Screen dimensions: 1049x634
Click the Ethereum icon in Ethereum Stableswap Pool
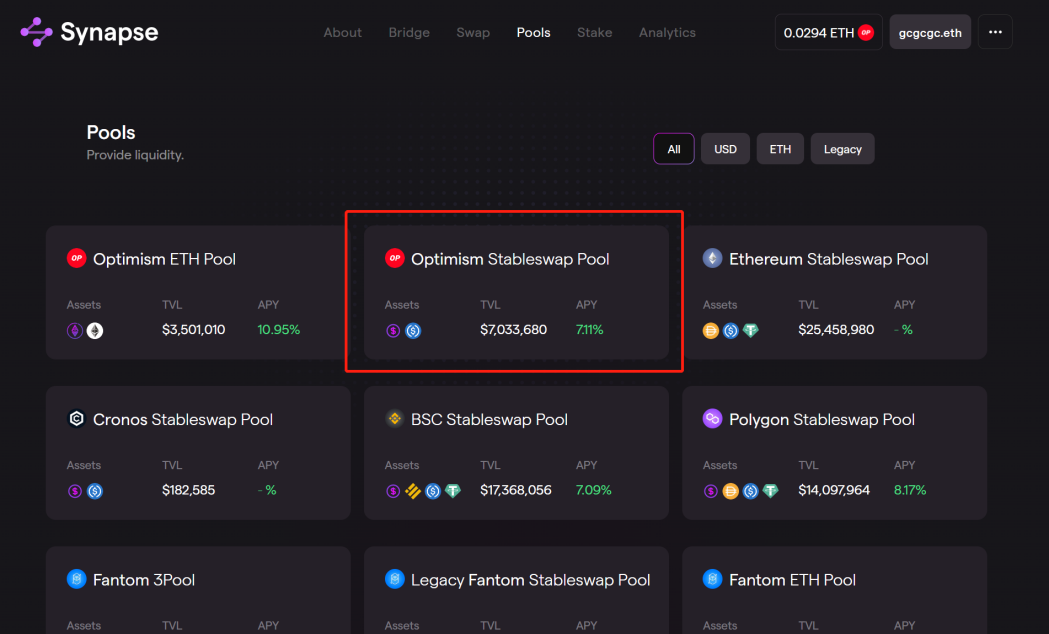pos(712,258)
